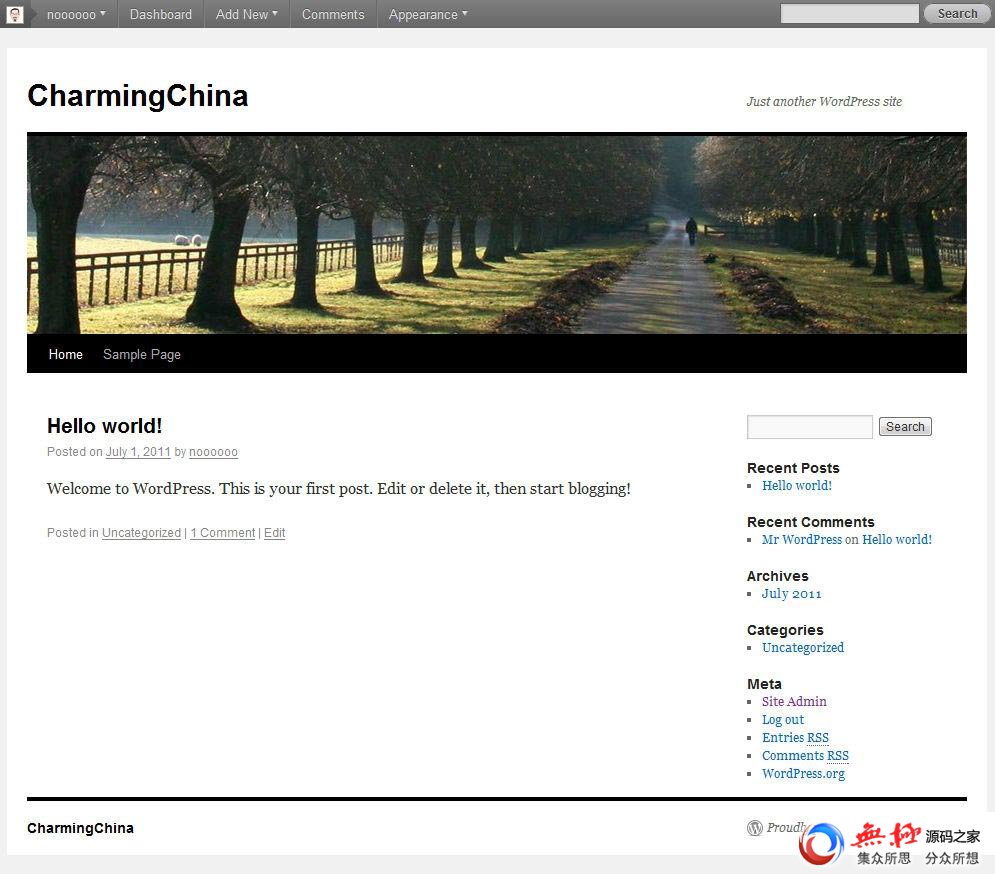Expand the noooooo account dropdown menu
Screen dimensions: 995x874
click(76, 14)
